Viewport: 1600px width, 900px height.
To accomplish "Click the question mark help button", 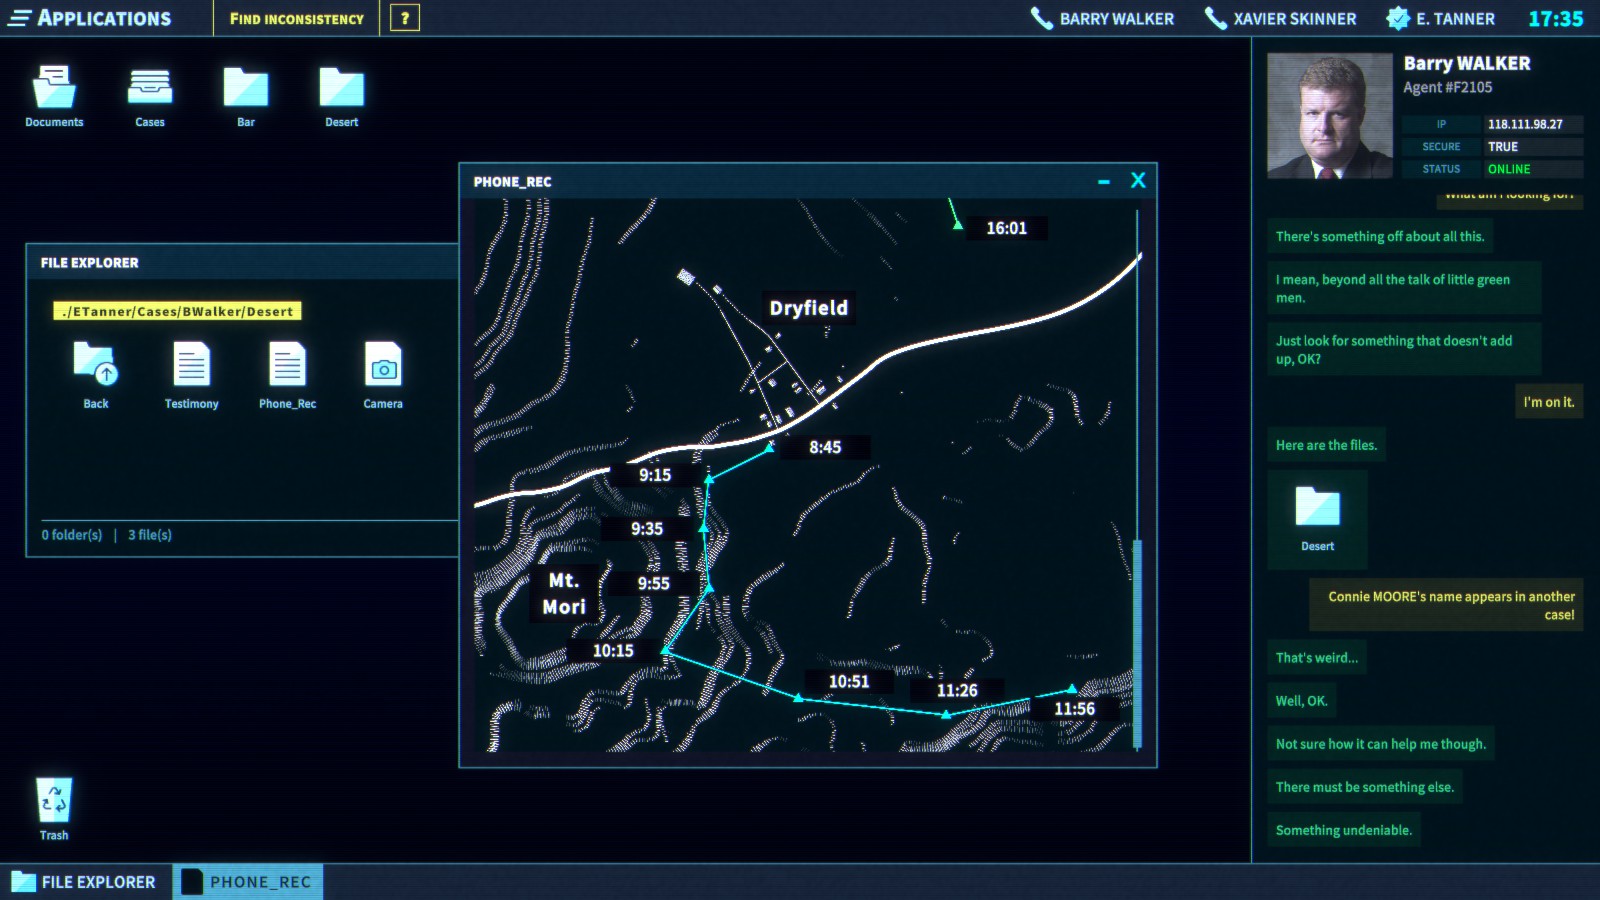I will tap(404, 19).
